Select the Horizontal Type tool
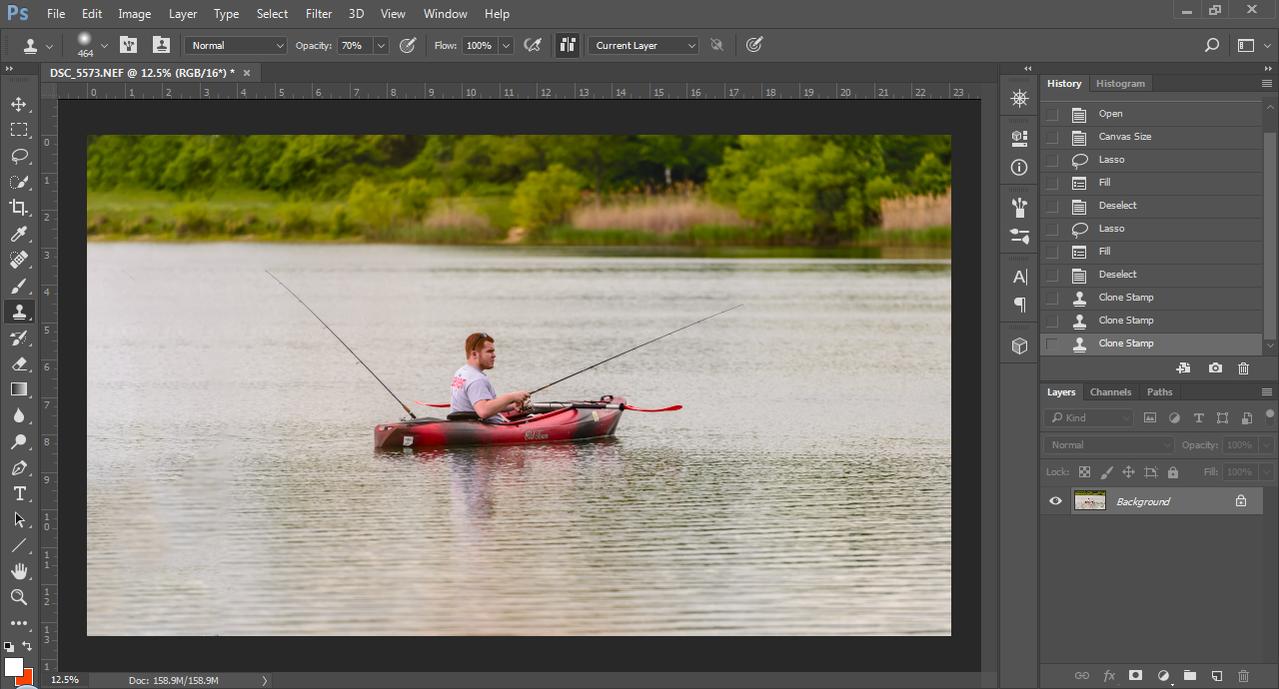The height and width of the screenshot is (689, 1279). [19, 494]
